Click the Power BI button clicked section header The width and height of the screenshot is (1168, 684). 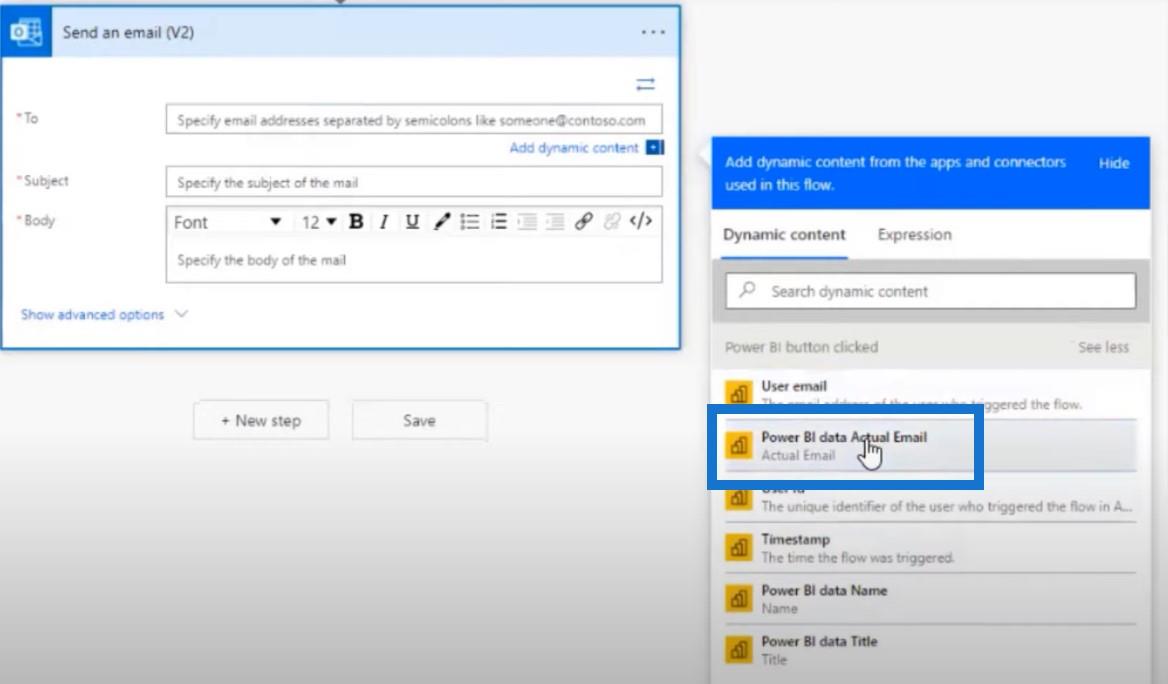tap(802, 347)
